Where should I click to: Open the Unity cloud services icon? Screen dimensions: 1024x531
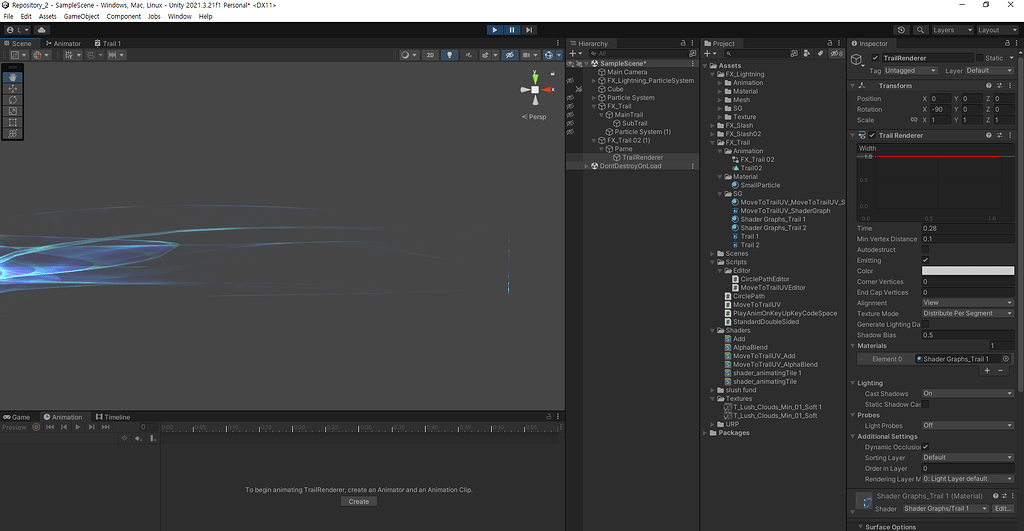(x=42, y=30)
